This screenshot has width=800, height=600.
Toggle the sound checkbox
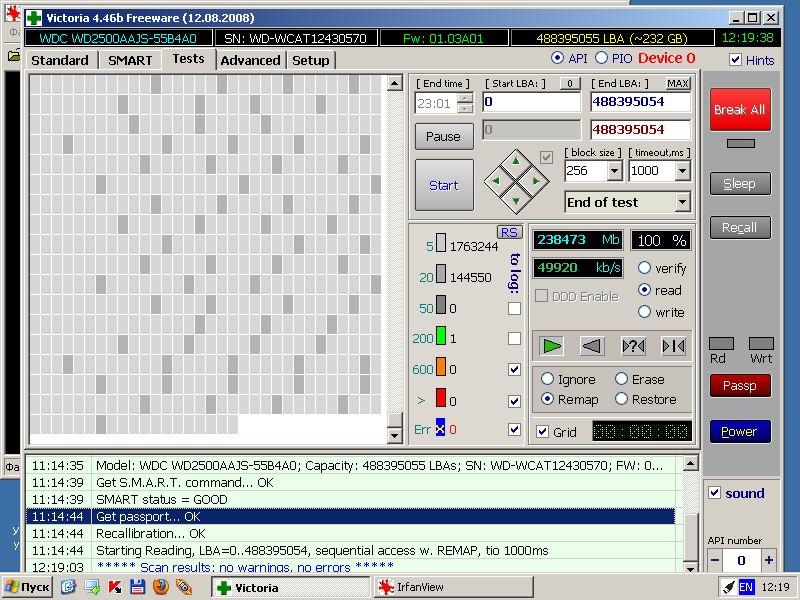[715, 493]
